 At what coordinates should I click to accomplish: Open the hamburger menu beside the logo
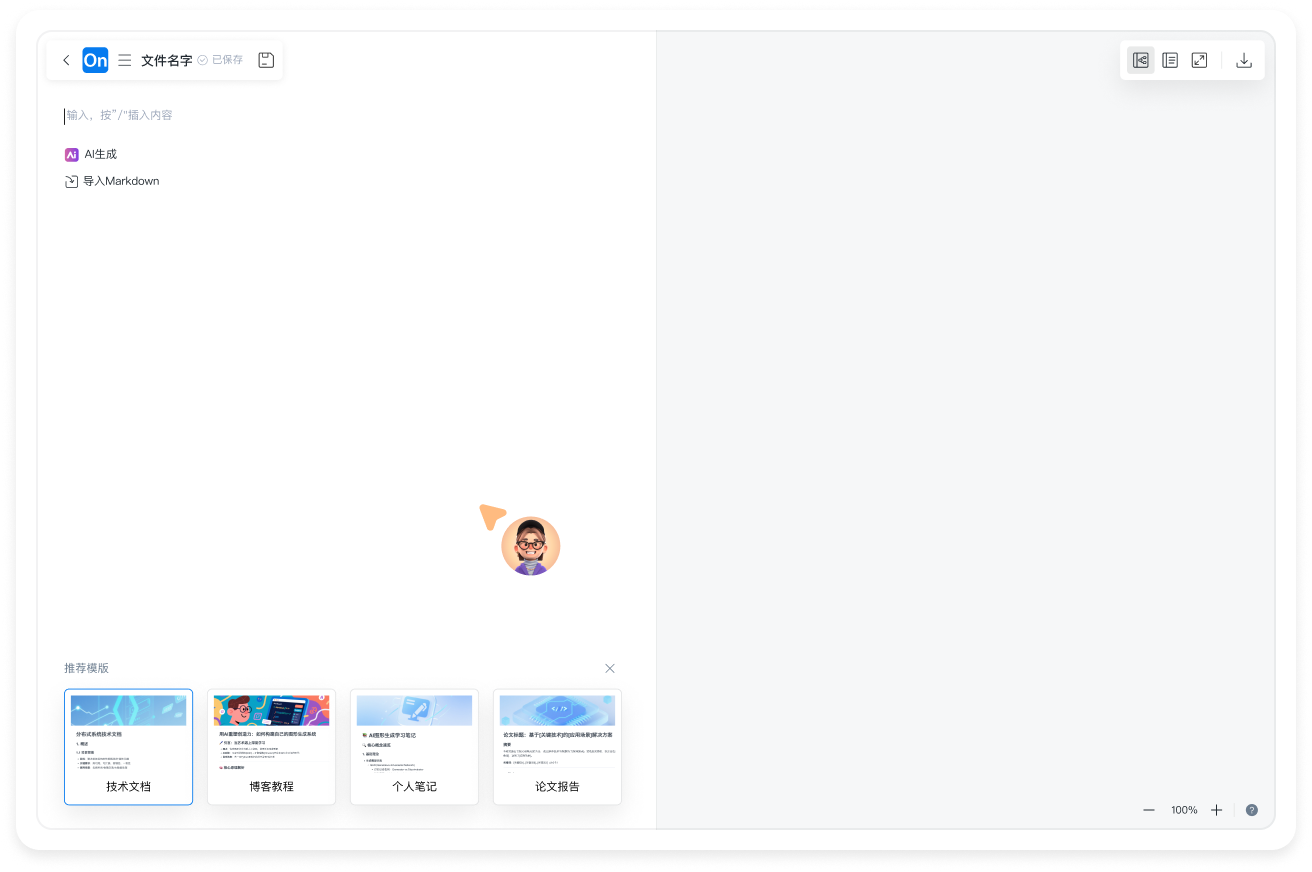[x=125, y=60]
